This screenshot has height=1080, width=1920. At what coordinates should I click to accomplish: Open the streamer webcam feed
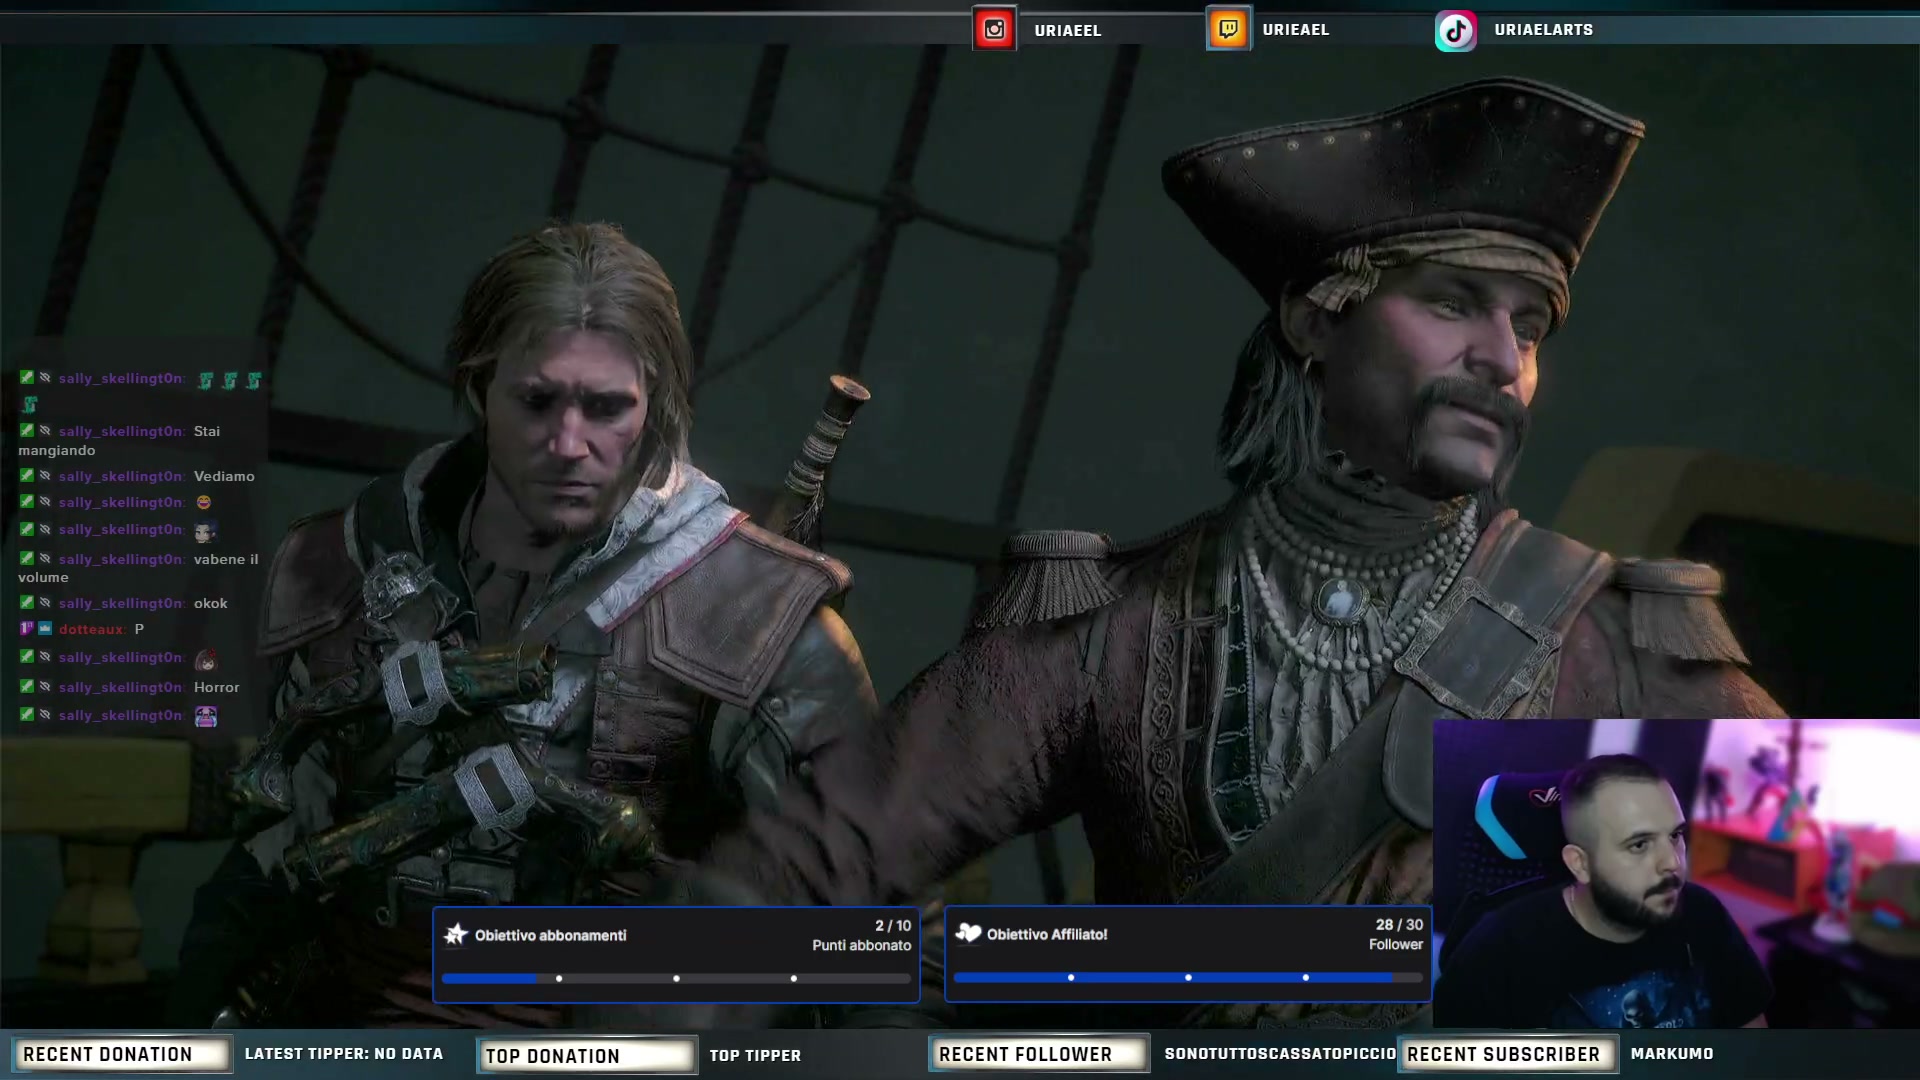coord(1676,873)
